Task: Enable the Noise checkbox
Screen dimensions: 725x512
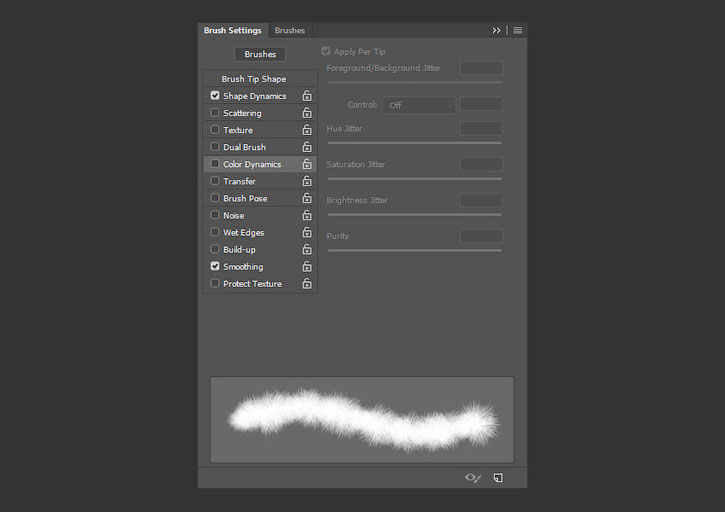Action: point(215,215)
